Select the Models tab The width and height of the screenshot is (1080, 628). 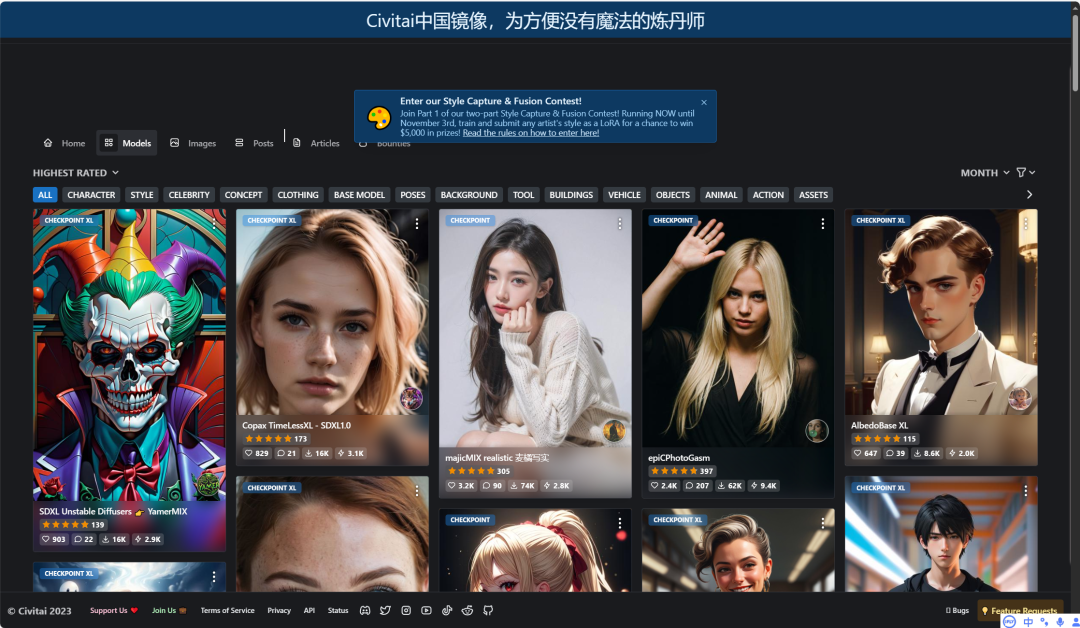click(127, 143)
